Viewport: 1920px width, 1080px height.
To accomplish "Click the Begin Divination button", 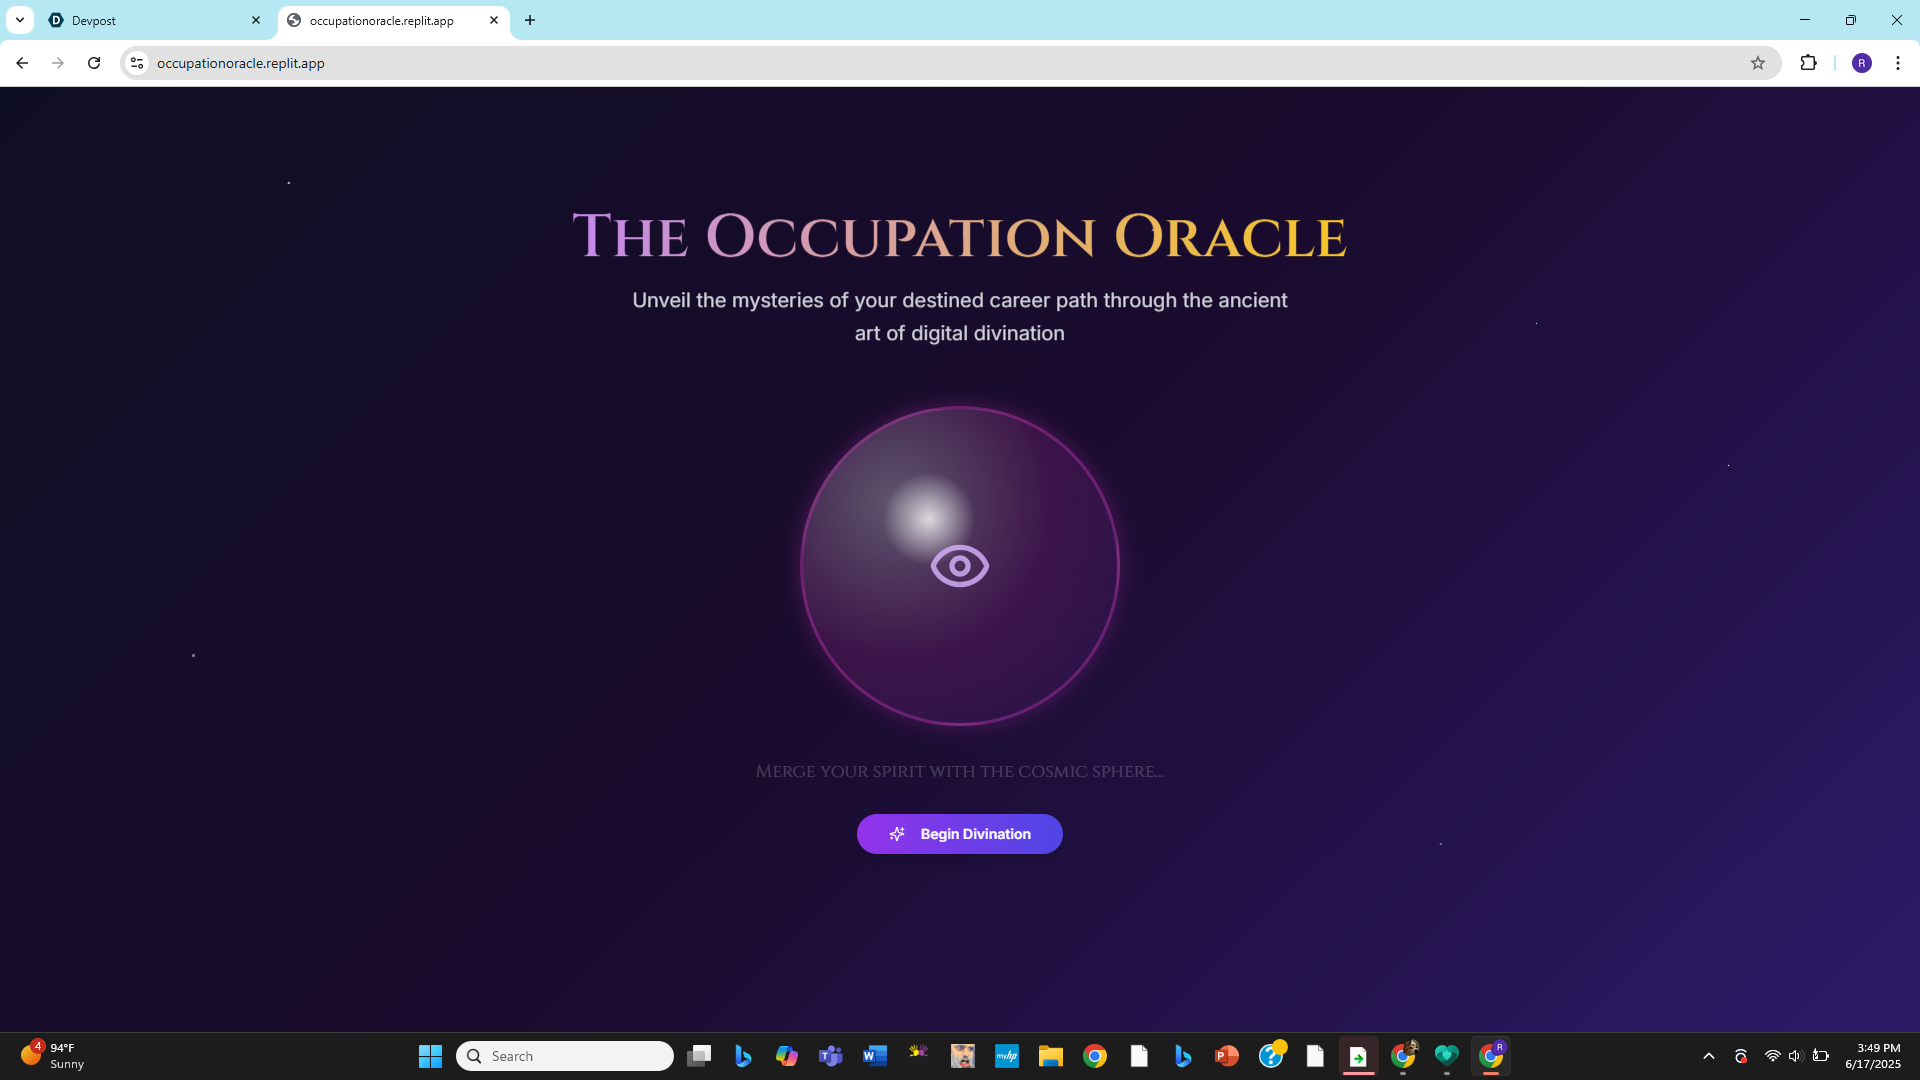I will coord(959,834).
